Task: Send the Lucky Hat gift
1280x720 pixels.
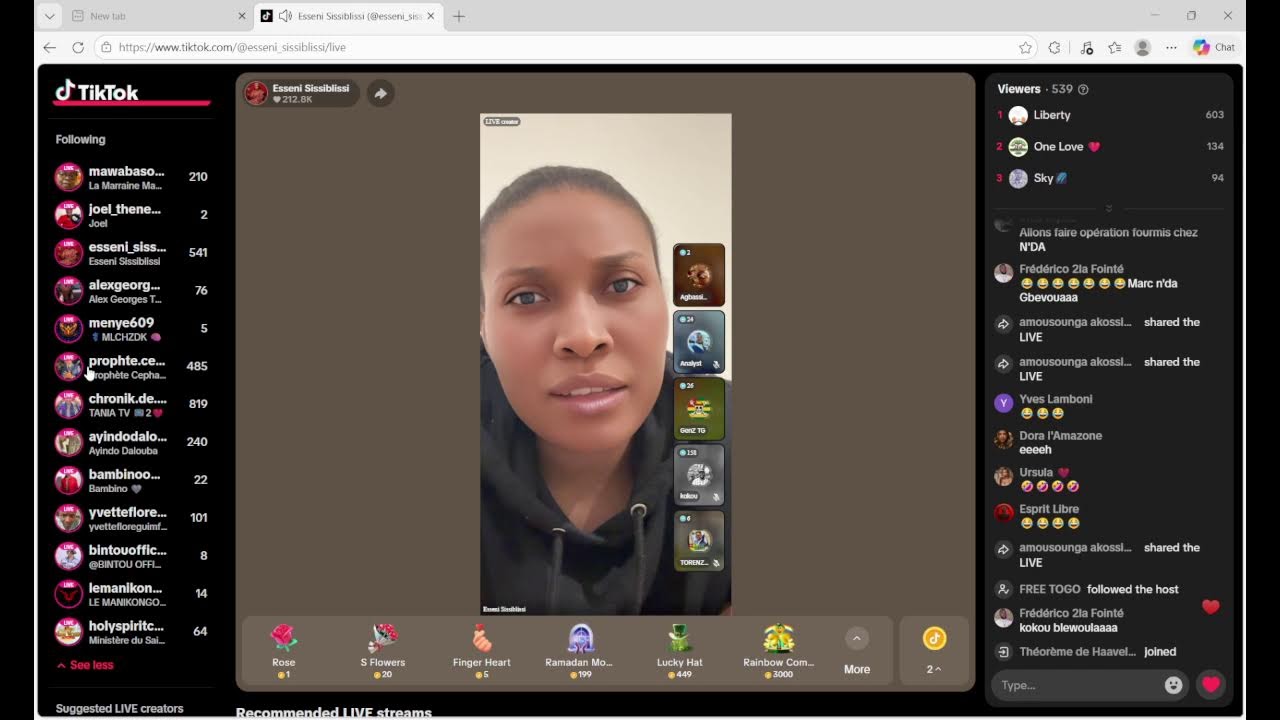Action: tap(680, 651)
